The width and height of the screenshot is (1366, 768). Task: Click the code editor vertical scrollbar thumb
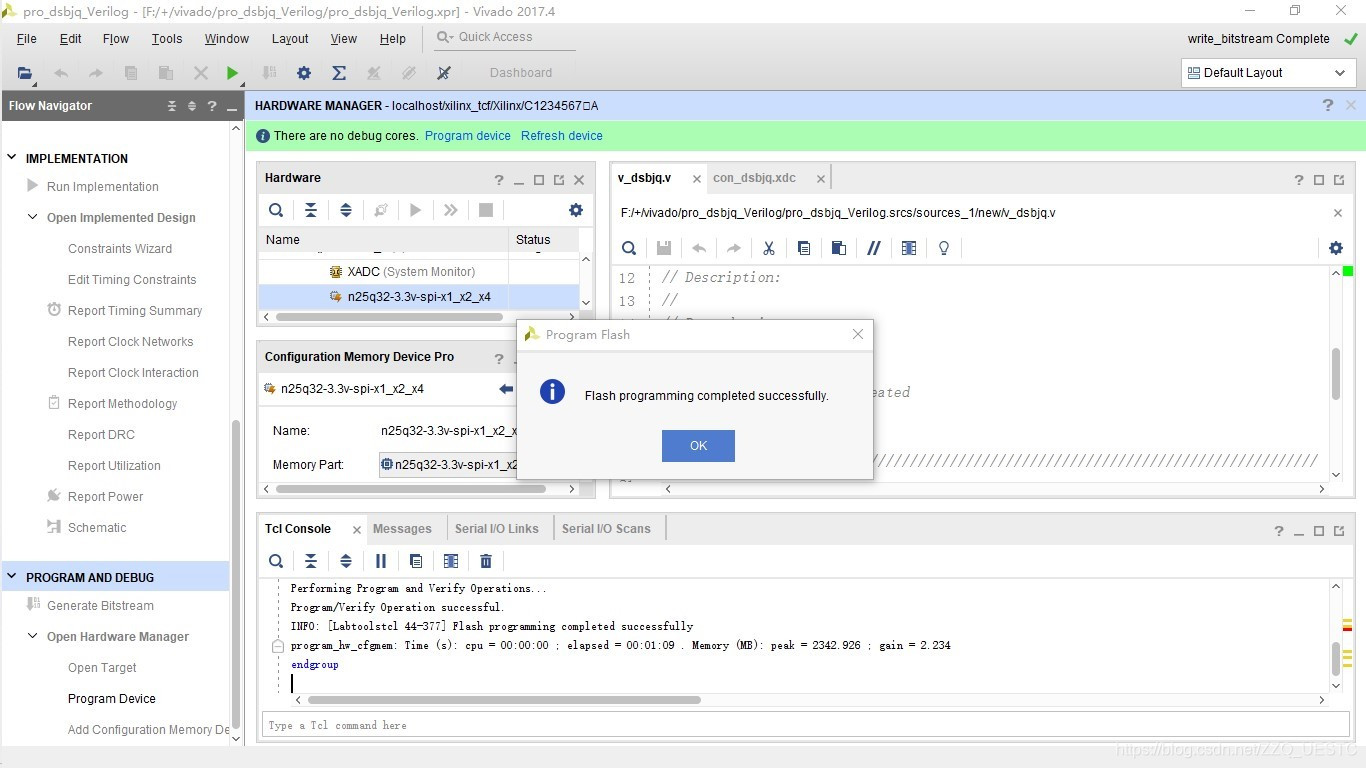[1336, 373]
